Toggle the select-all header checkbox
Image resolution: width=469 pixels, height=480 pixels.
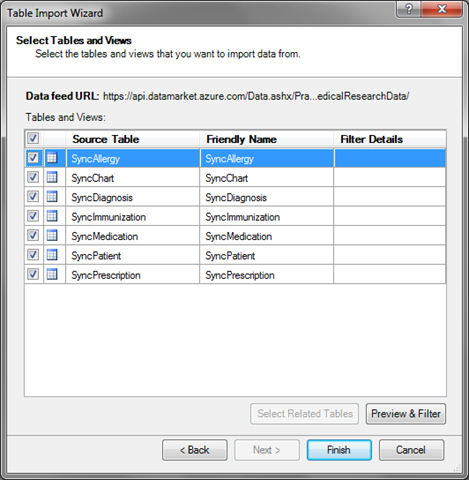[33, 138]
